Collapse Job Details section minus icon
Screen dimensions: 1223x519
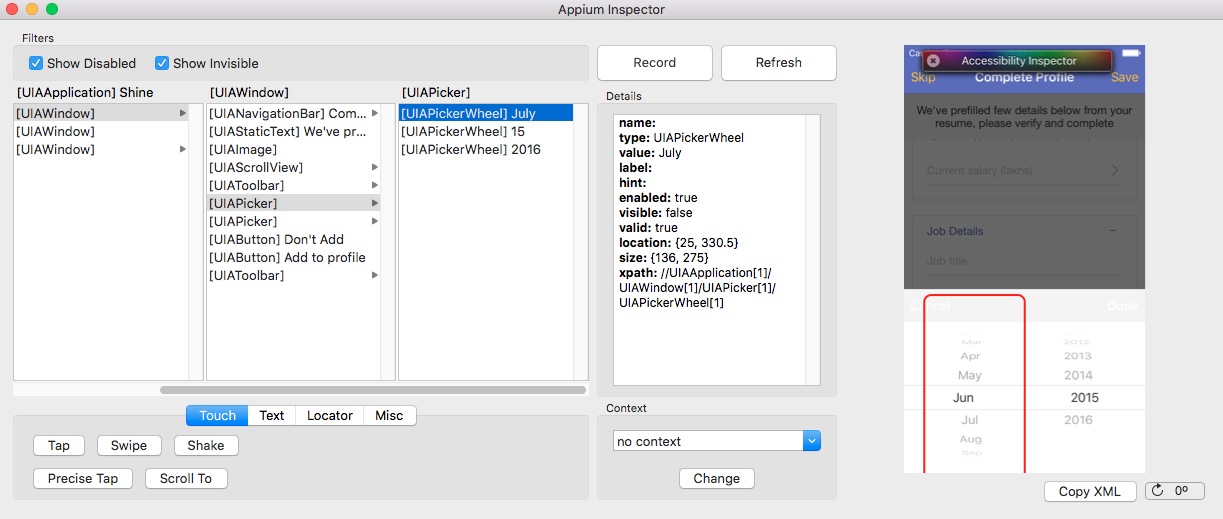tap(1113, 231)
